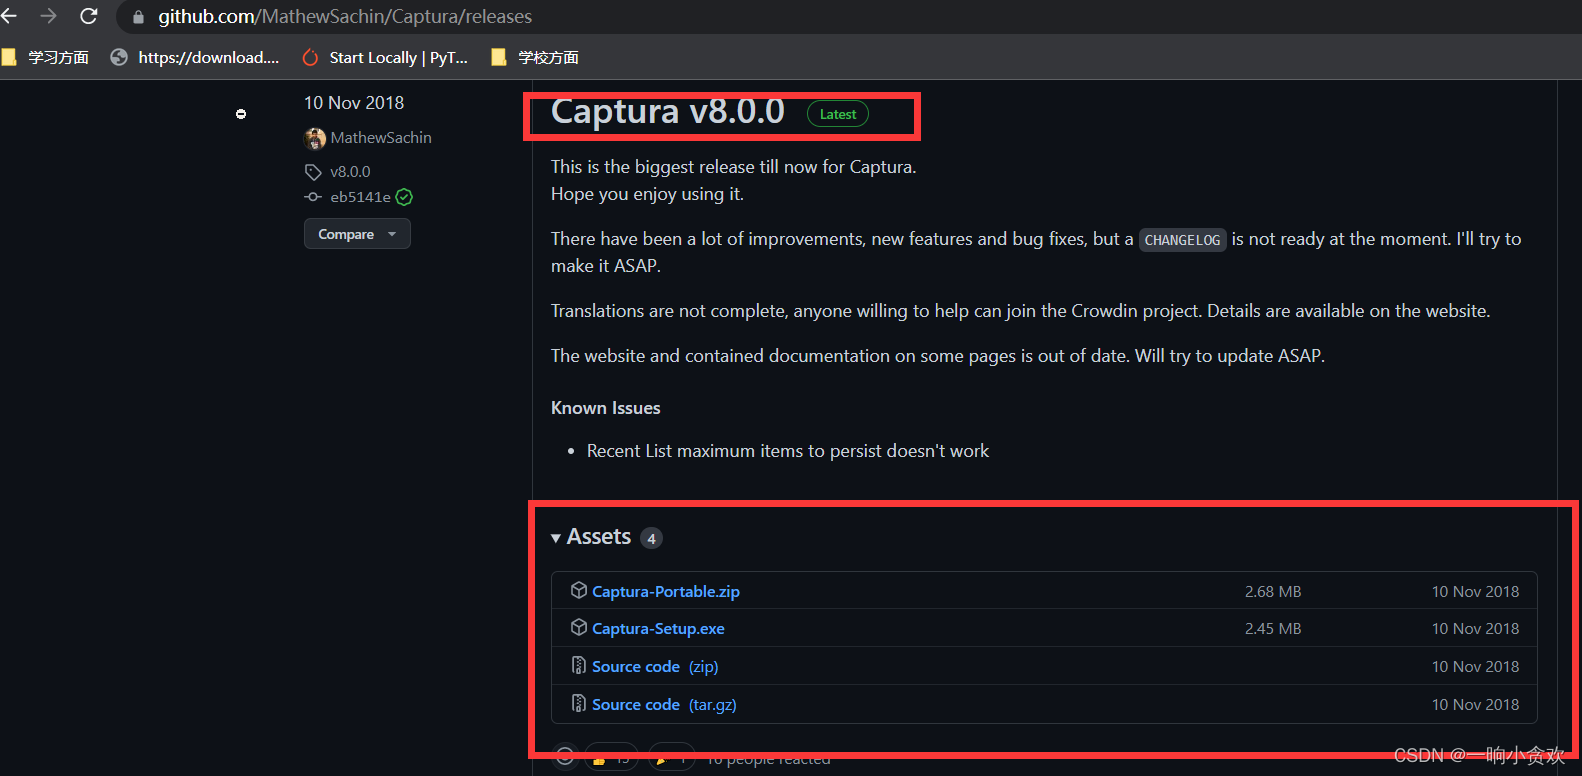Open the https://download... bookmark
The width and height of the screenshot is (1582, 776).
195,57
